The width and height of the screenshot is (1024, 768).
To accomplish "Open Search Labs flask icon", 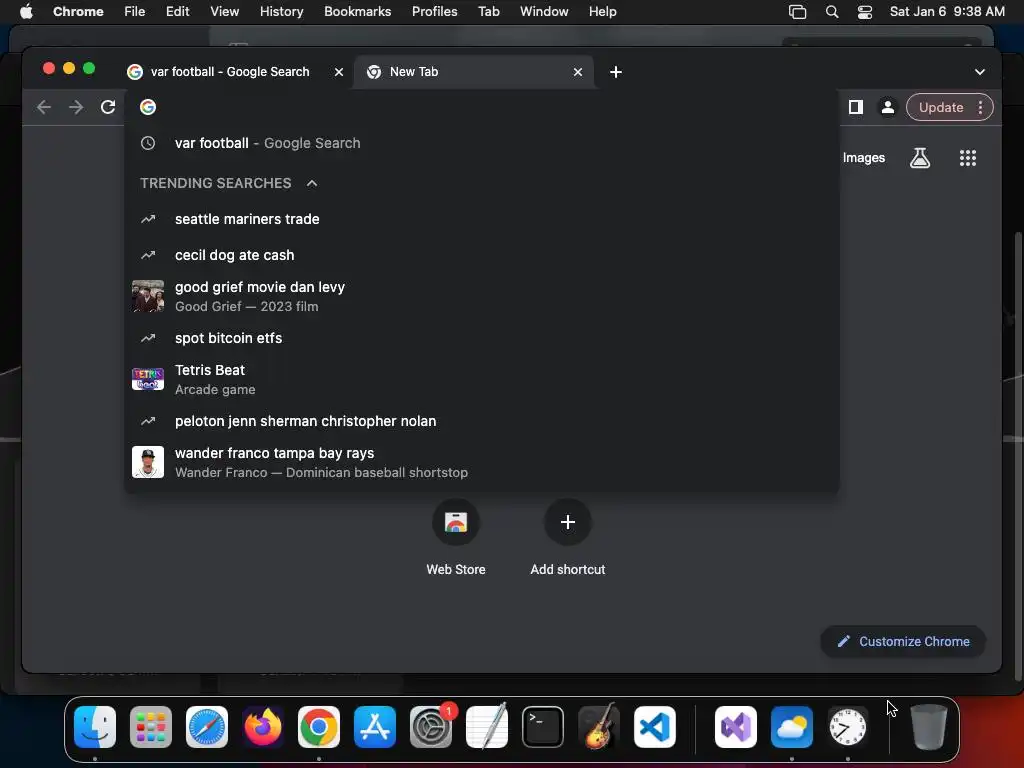I will pos(920,157).
